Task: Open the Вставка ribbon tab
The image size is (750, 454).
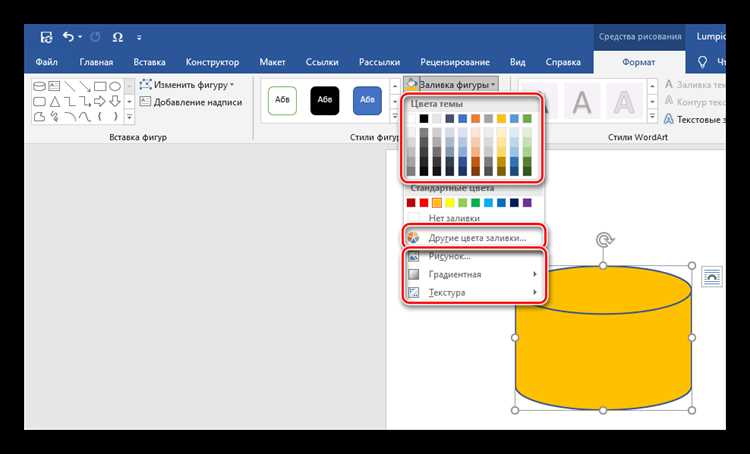Action: click(x=149, y=62)
